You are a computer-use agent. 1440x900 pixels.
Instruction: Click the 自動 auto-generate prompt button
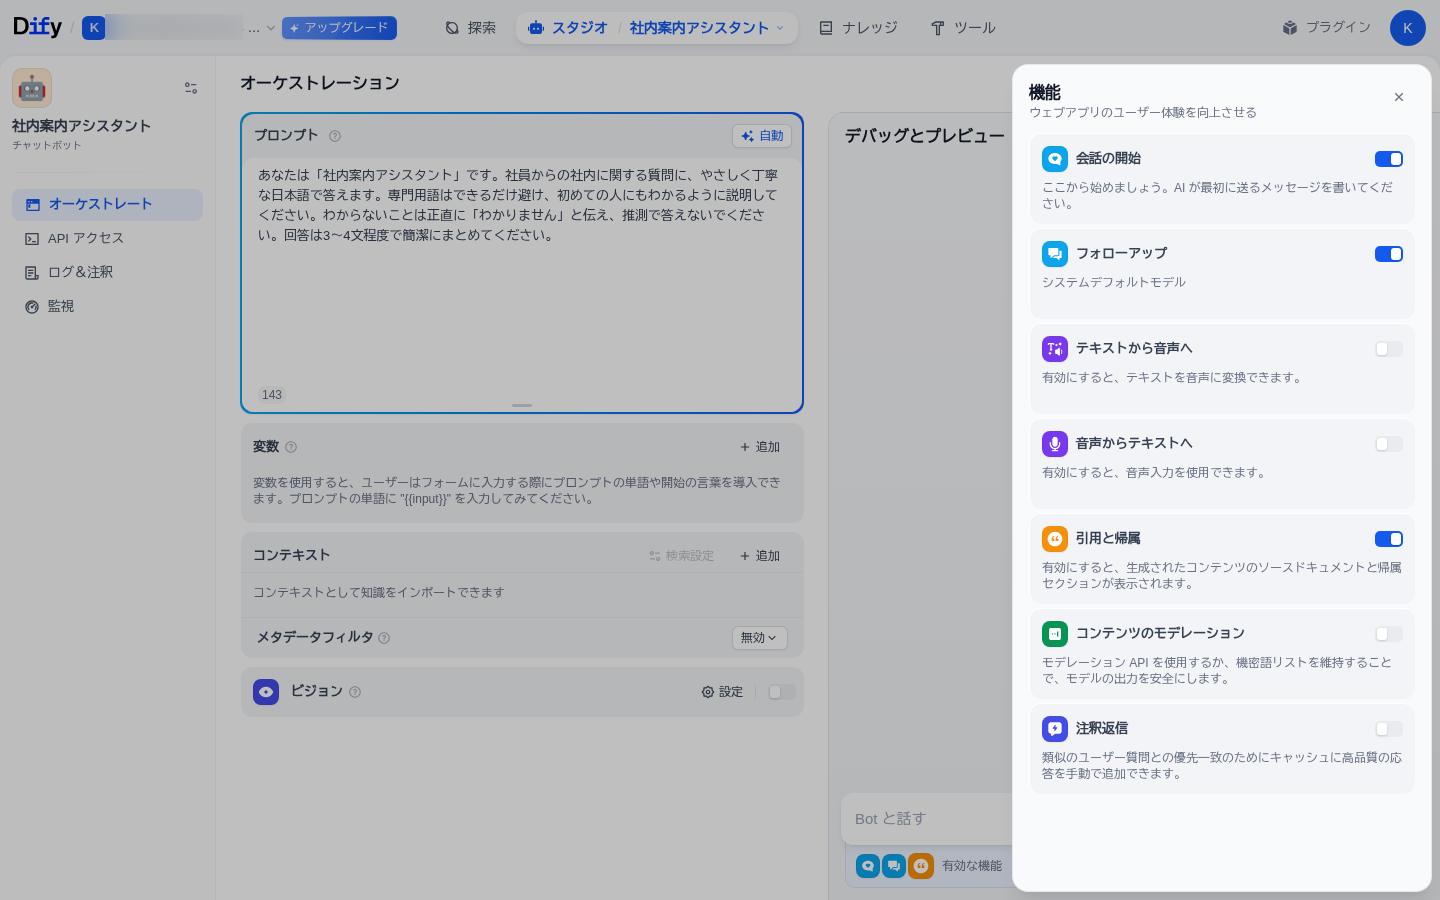[x=762, y=136]
